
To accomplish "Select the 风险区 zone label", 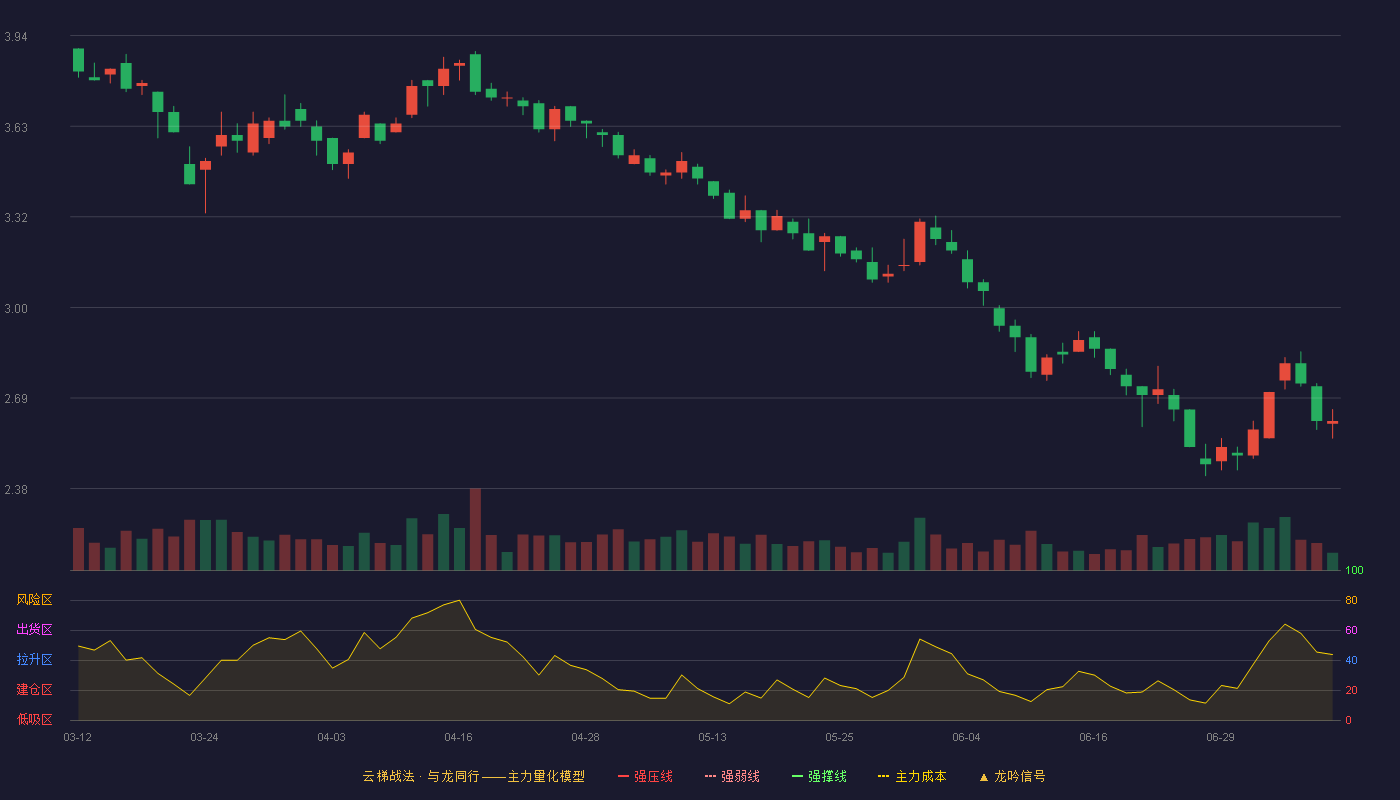I will pos(34,600).
